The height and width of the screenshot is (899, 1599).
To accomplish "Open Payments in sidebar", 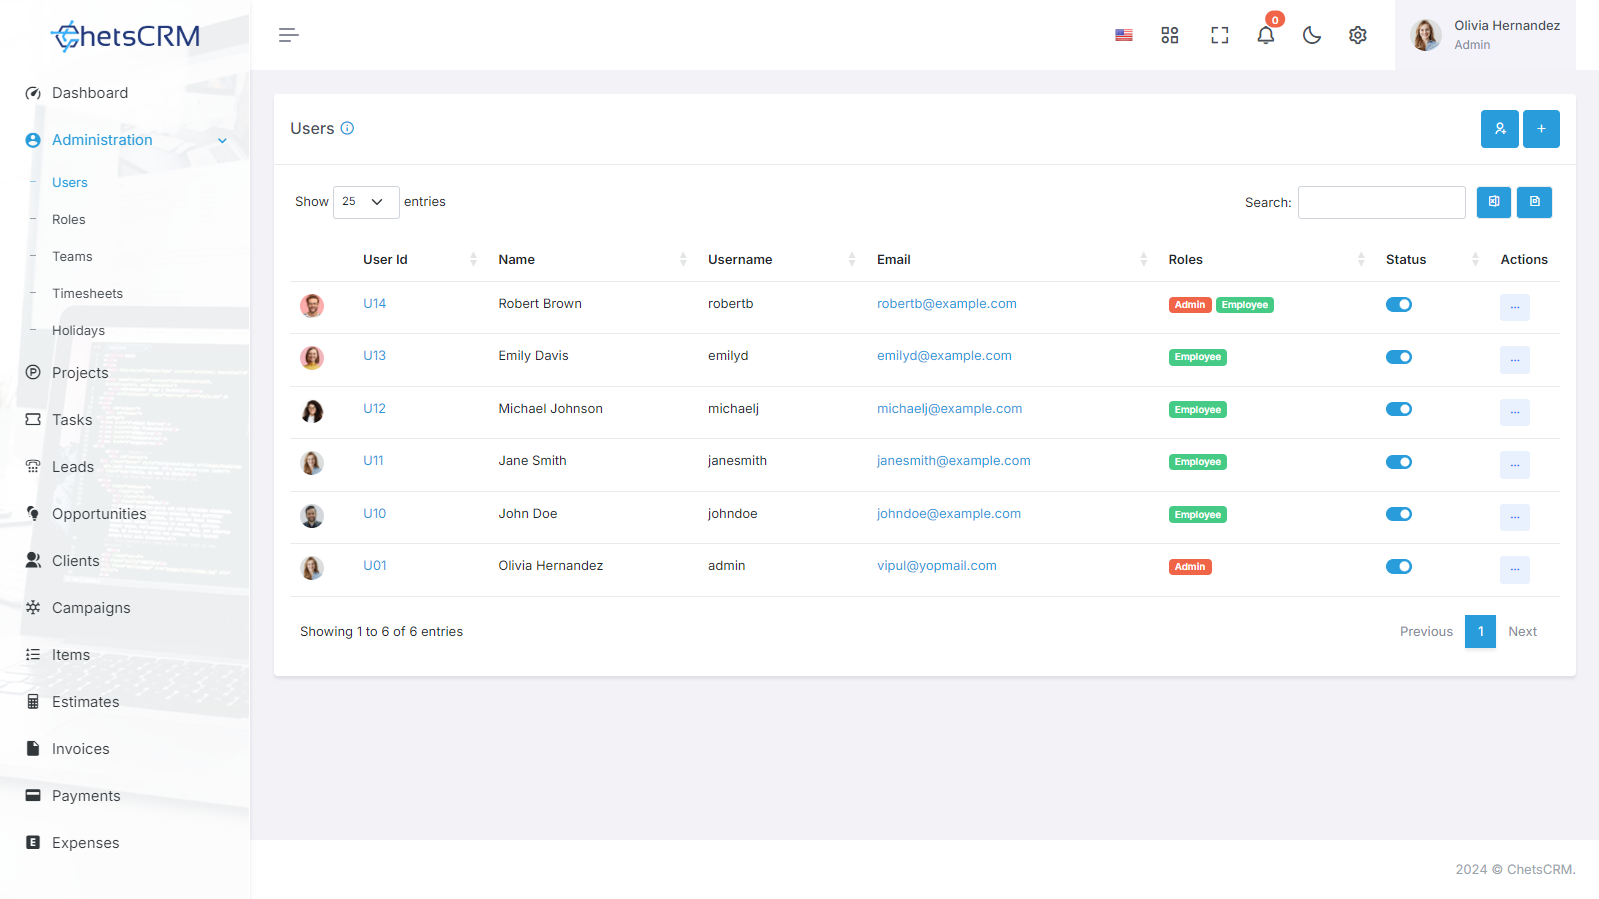I will (x=86, y=796).
